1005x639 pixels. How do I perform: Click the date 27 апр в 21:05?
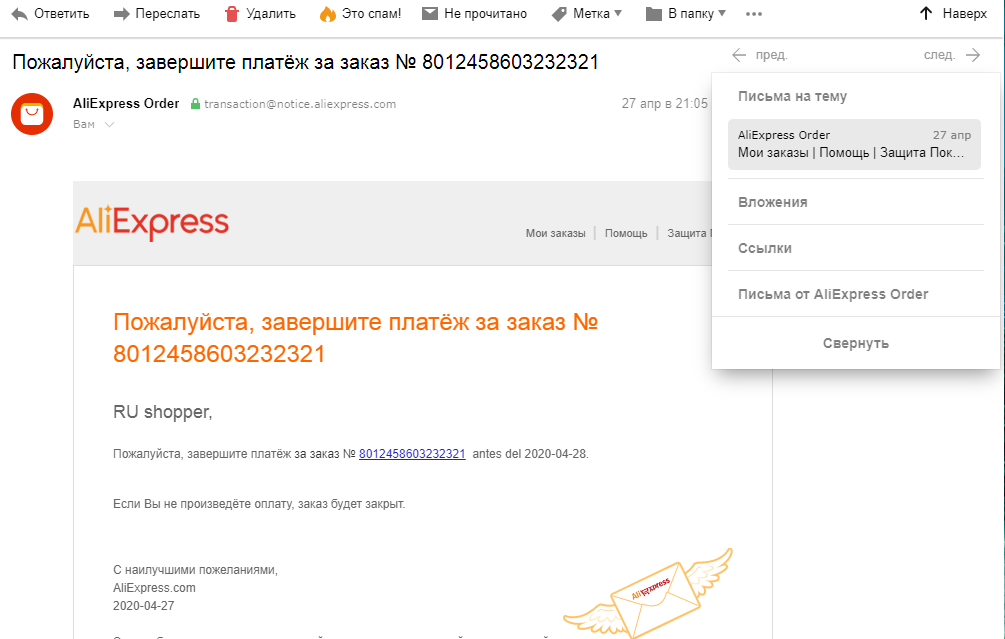[665, 103]
